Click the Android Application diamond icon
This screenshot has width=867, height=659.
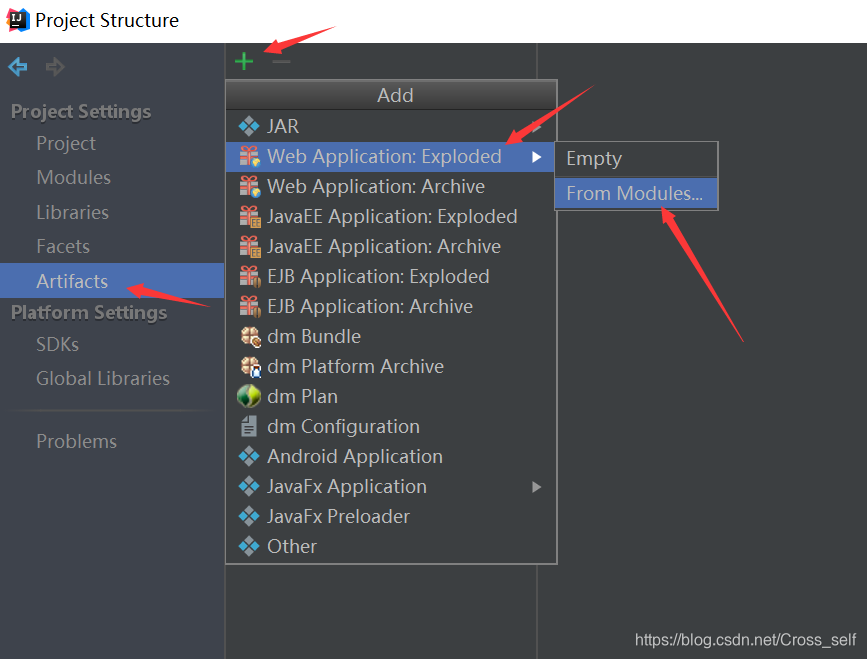click(249, 457)
